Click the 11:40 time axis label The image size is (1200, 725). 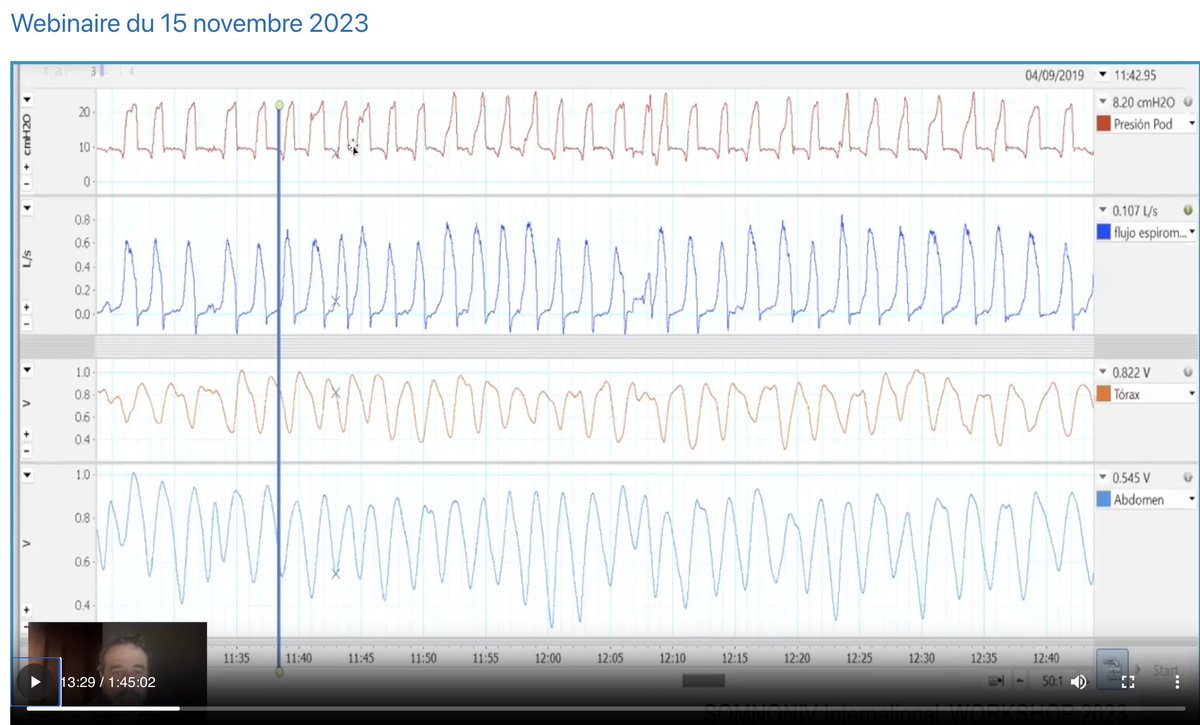click(298, 659)
